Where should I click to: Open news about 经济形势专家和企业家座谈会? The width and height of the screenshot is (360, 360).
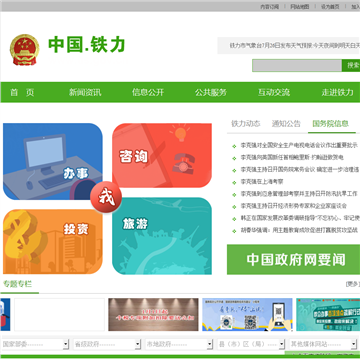click(x=294, y=206)
